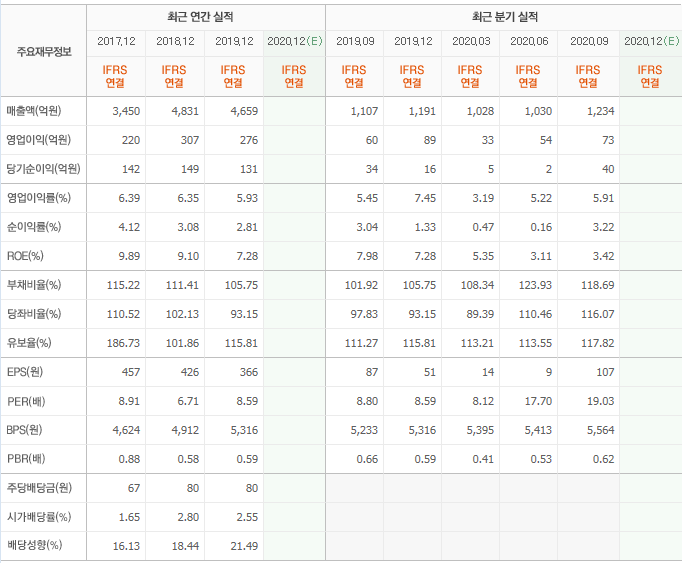This screenshot has width=685, height=563.
Task: Select the 2020.03 quarterly column header
Action: 471,41
